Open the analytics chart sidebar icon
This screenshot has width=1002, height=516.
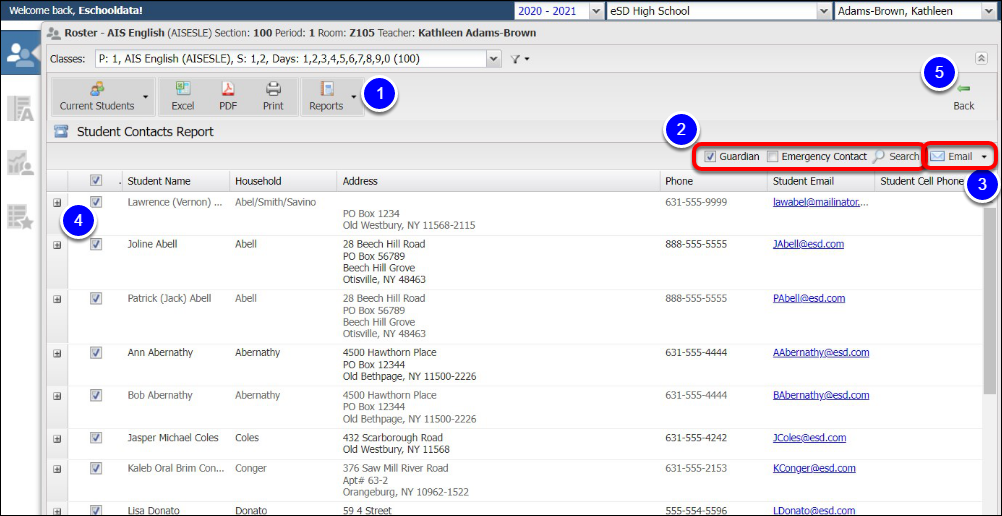coord(20,162)
